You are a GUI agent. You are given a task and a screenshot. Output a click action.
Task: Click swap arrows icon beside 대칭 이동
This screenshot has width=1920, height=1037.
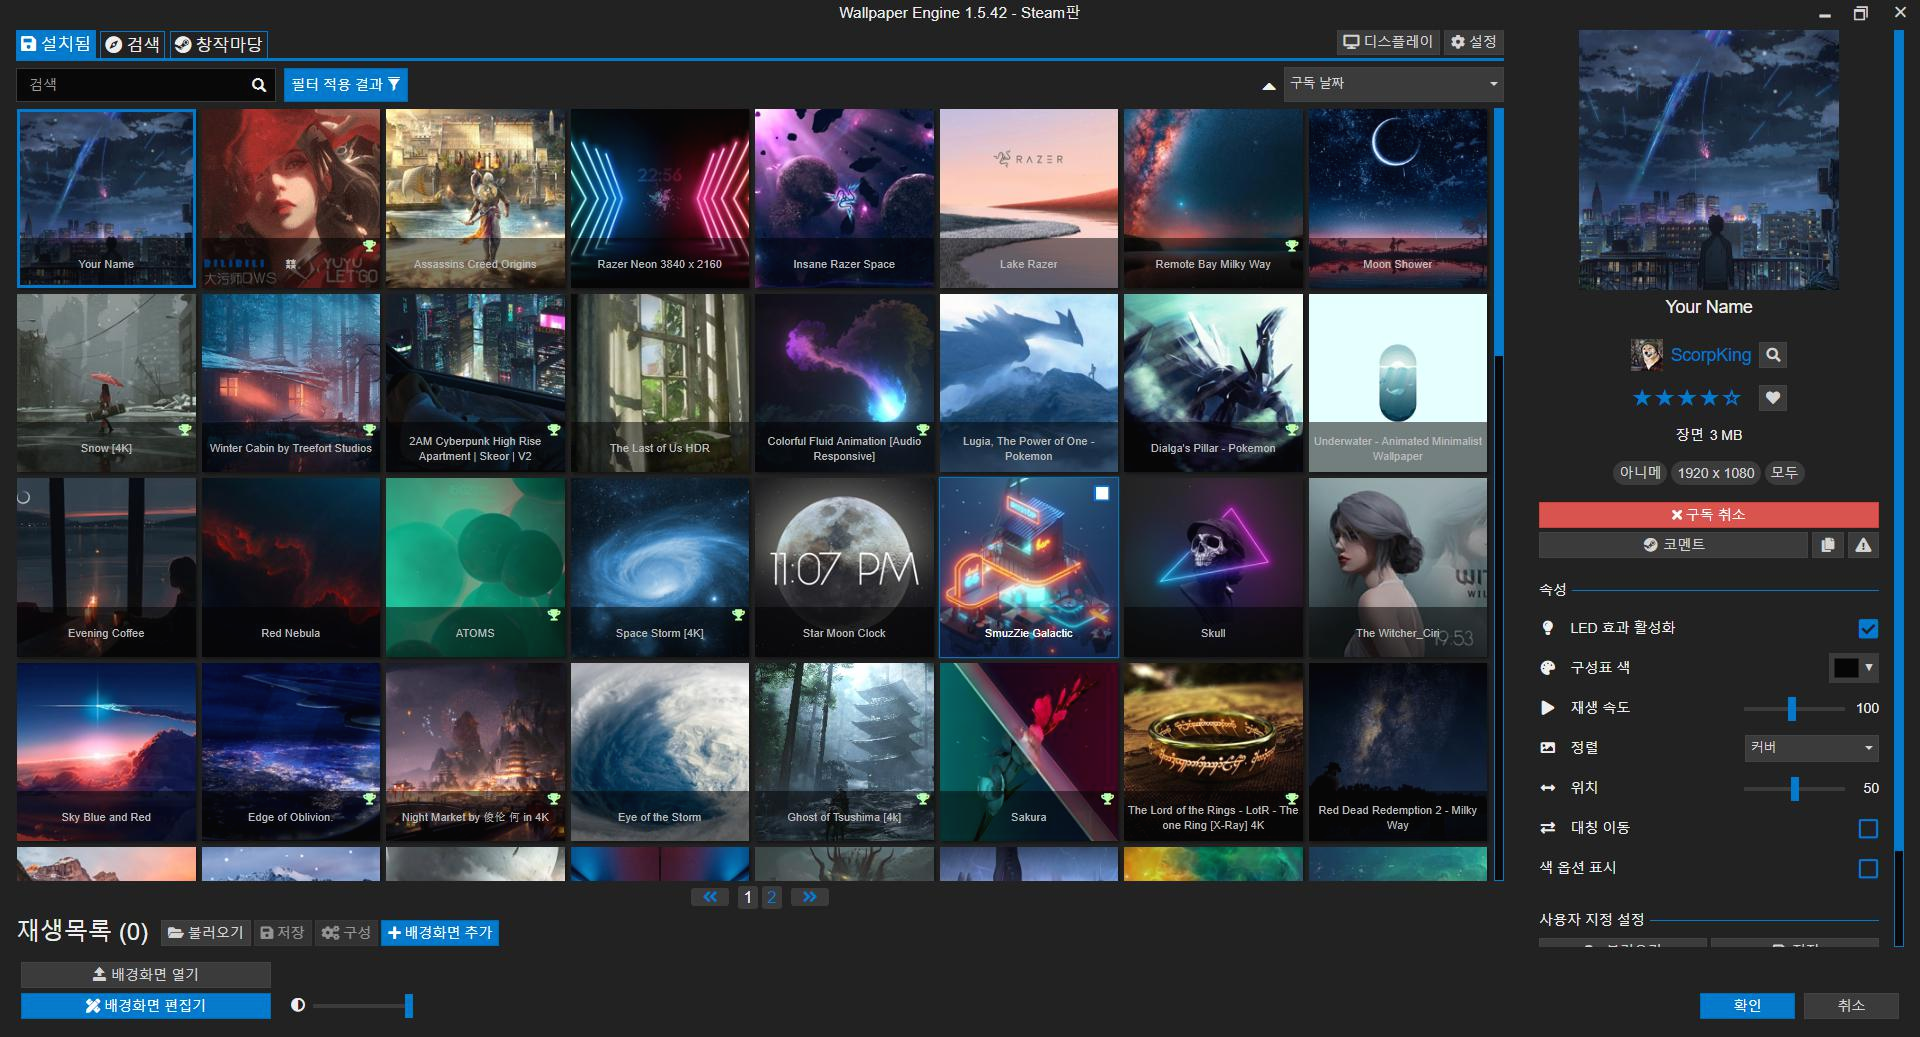pyautogui.click(x=1548, y=828)
